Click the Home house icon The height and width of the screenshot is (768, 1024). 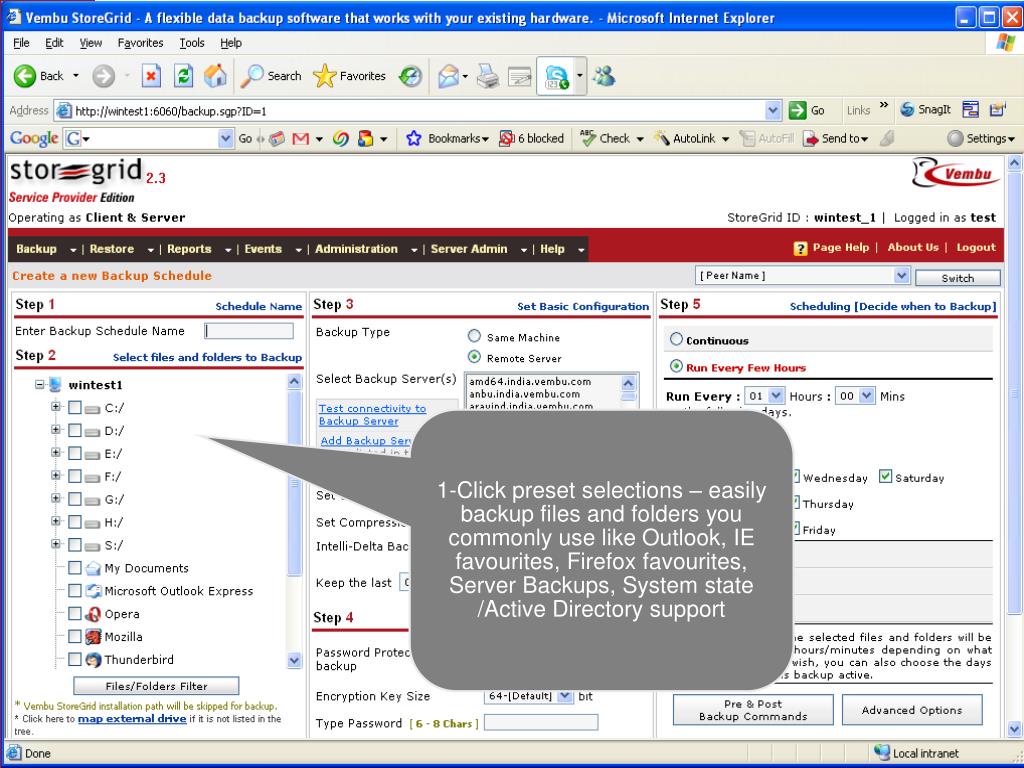(x=215, y=76)
